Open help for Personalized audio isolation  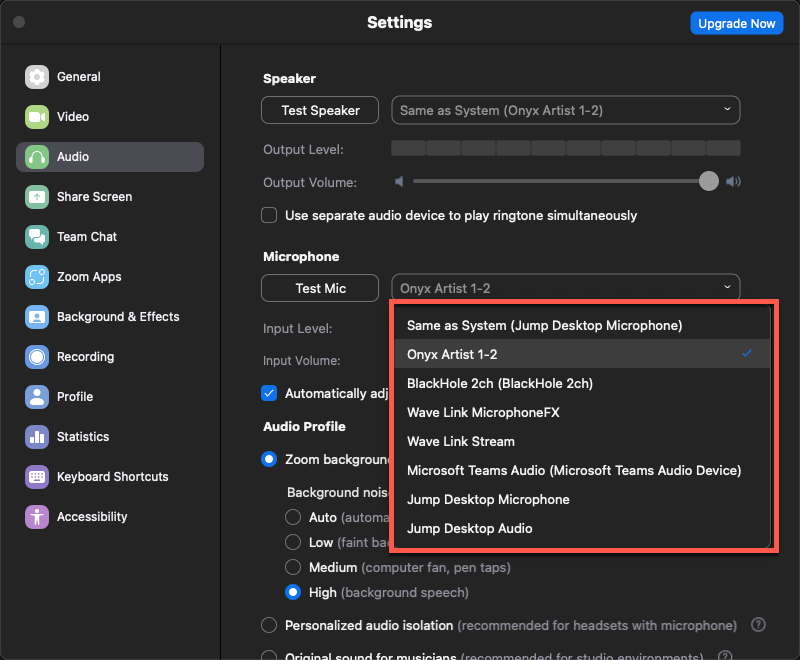tap(758, 625)
